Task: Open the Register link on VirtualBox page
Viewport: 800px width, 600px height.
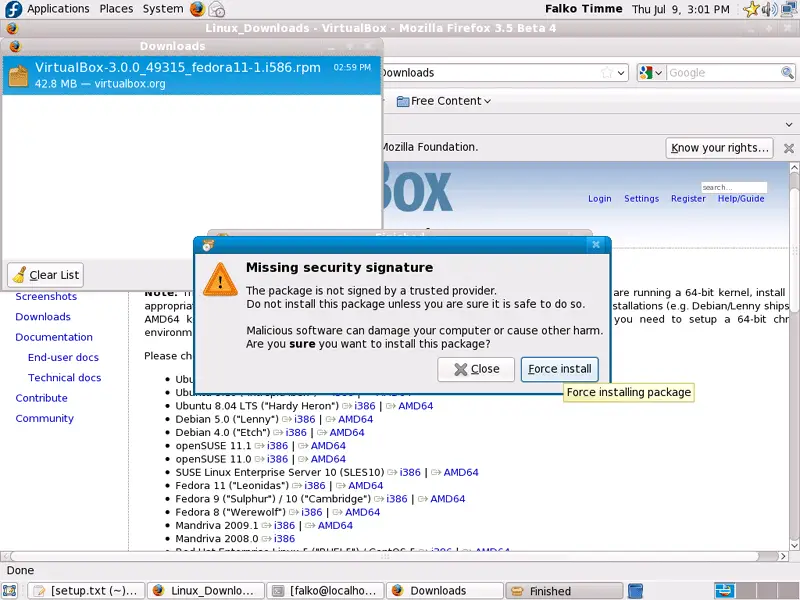Action: [x=688, y=198]
